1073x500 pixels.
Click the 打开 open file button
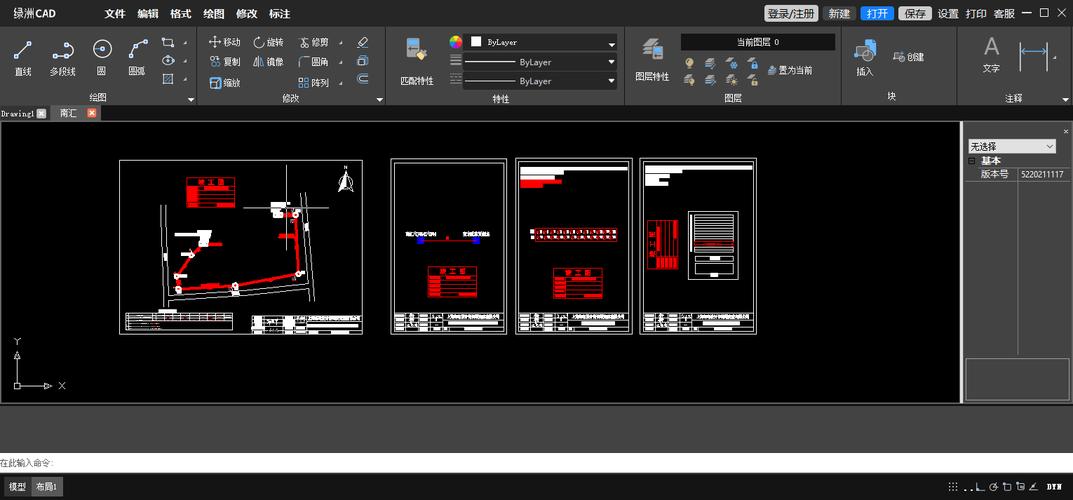[877, 14]
